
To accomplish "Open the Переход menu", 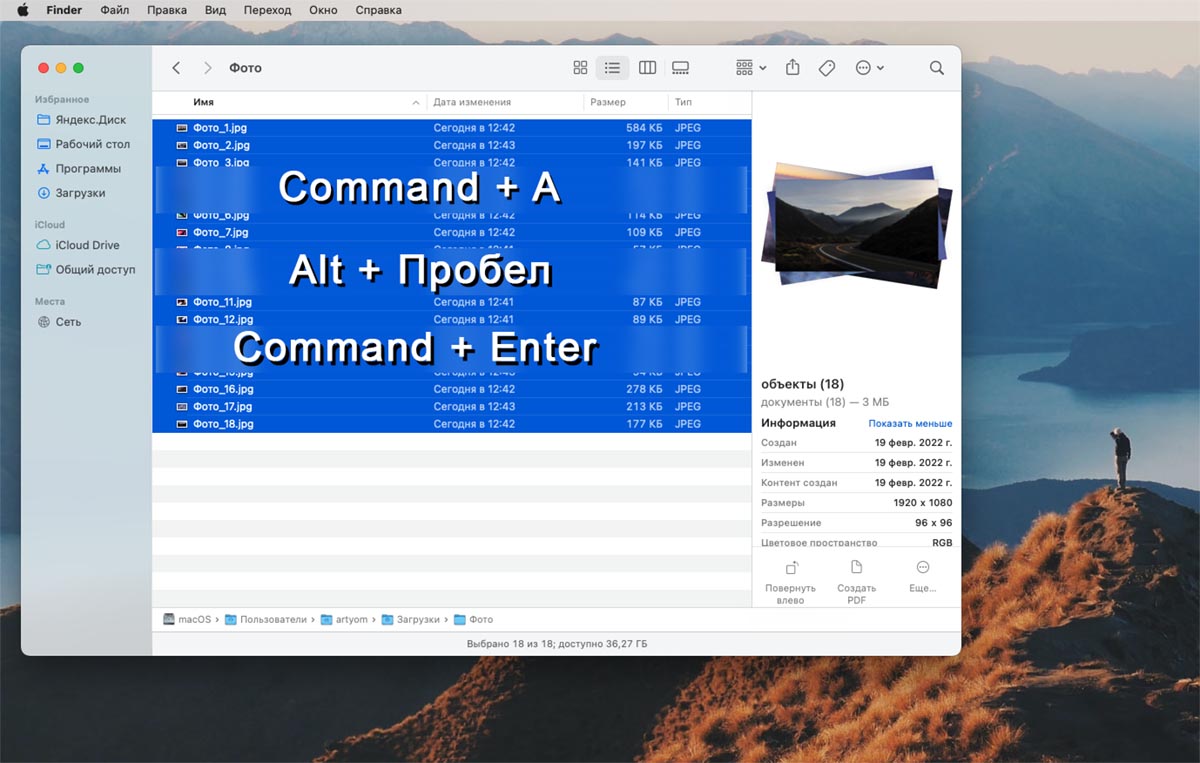I will (x=267, y=10).
